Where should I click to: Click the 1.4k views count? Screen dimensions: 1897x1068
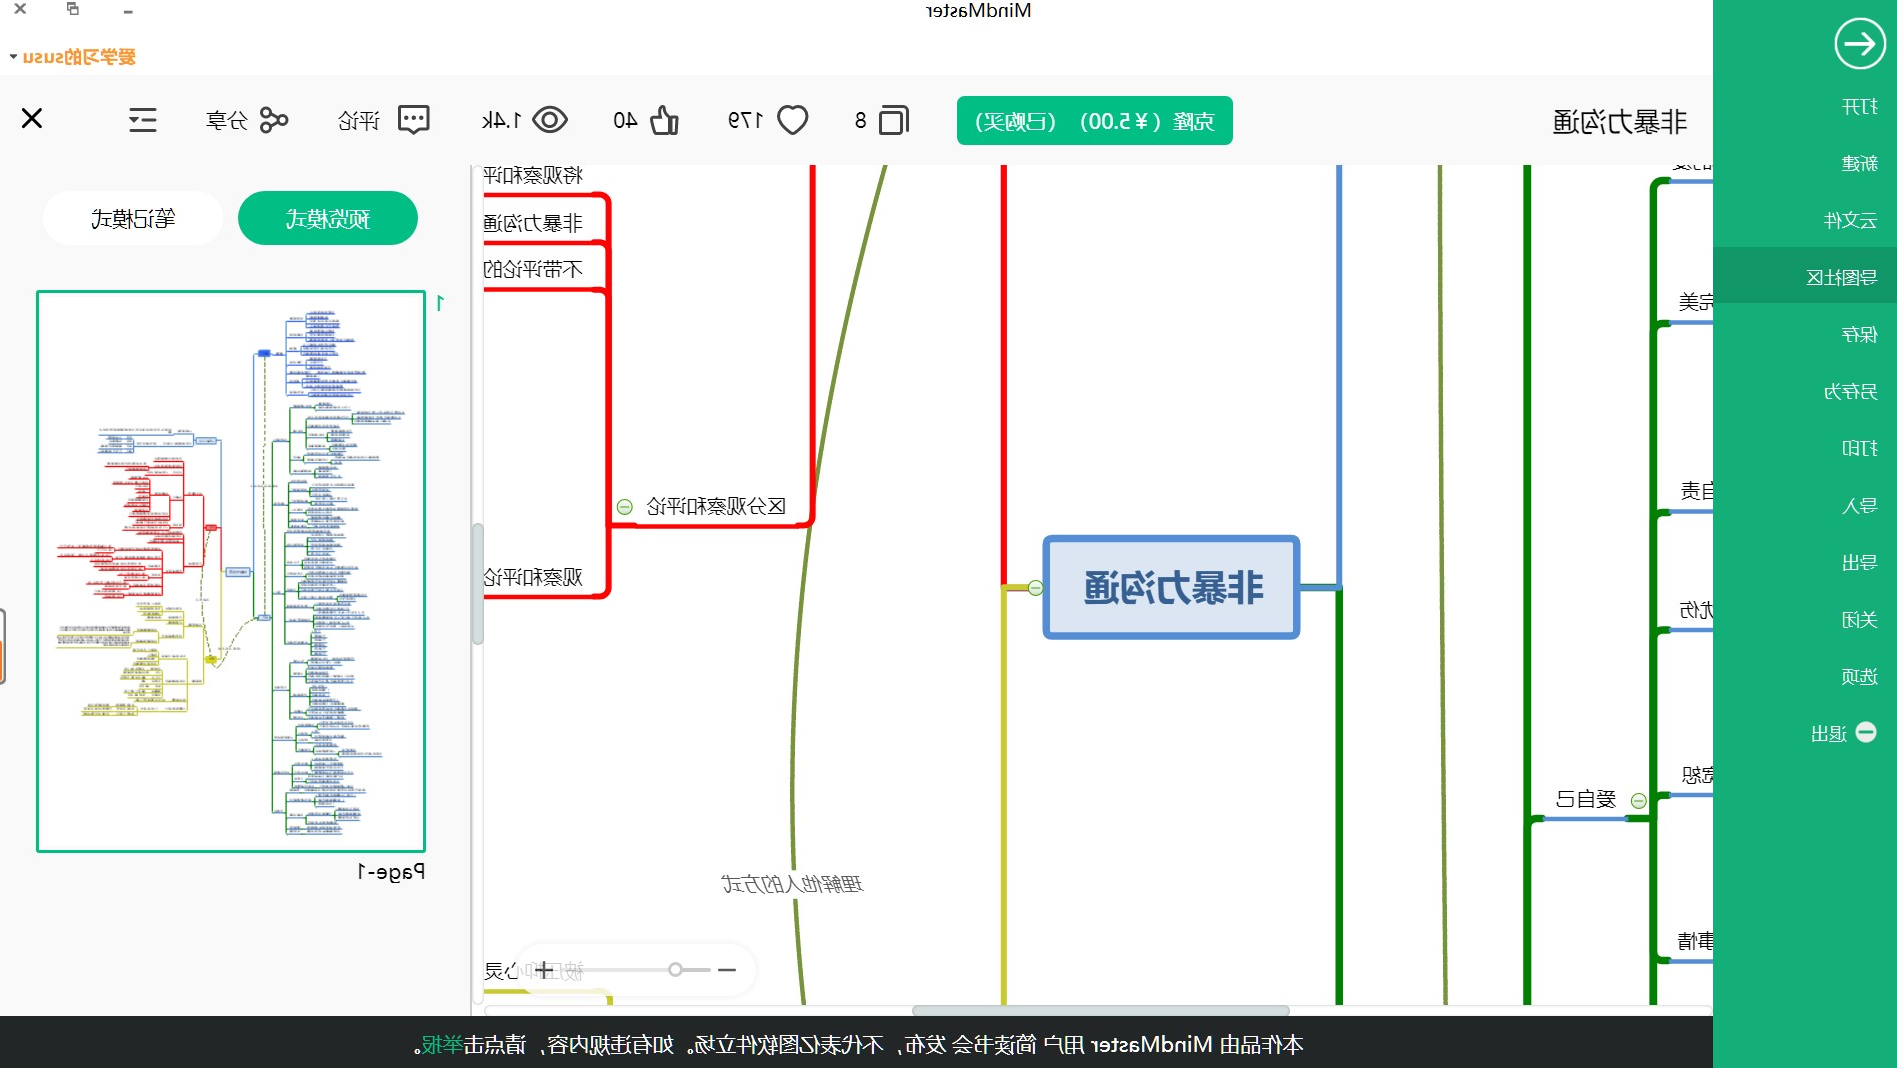[x=501, y=120]
